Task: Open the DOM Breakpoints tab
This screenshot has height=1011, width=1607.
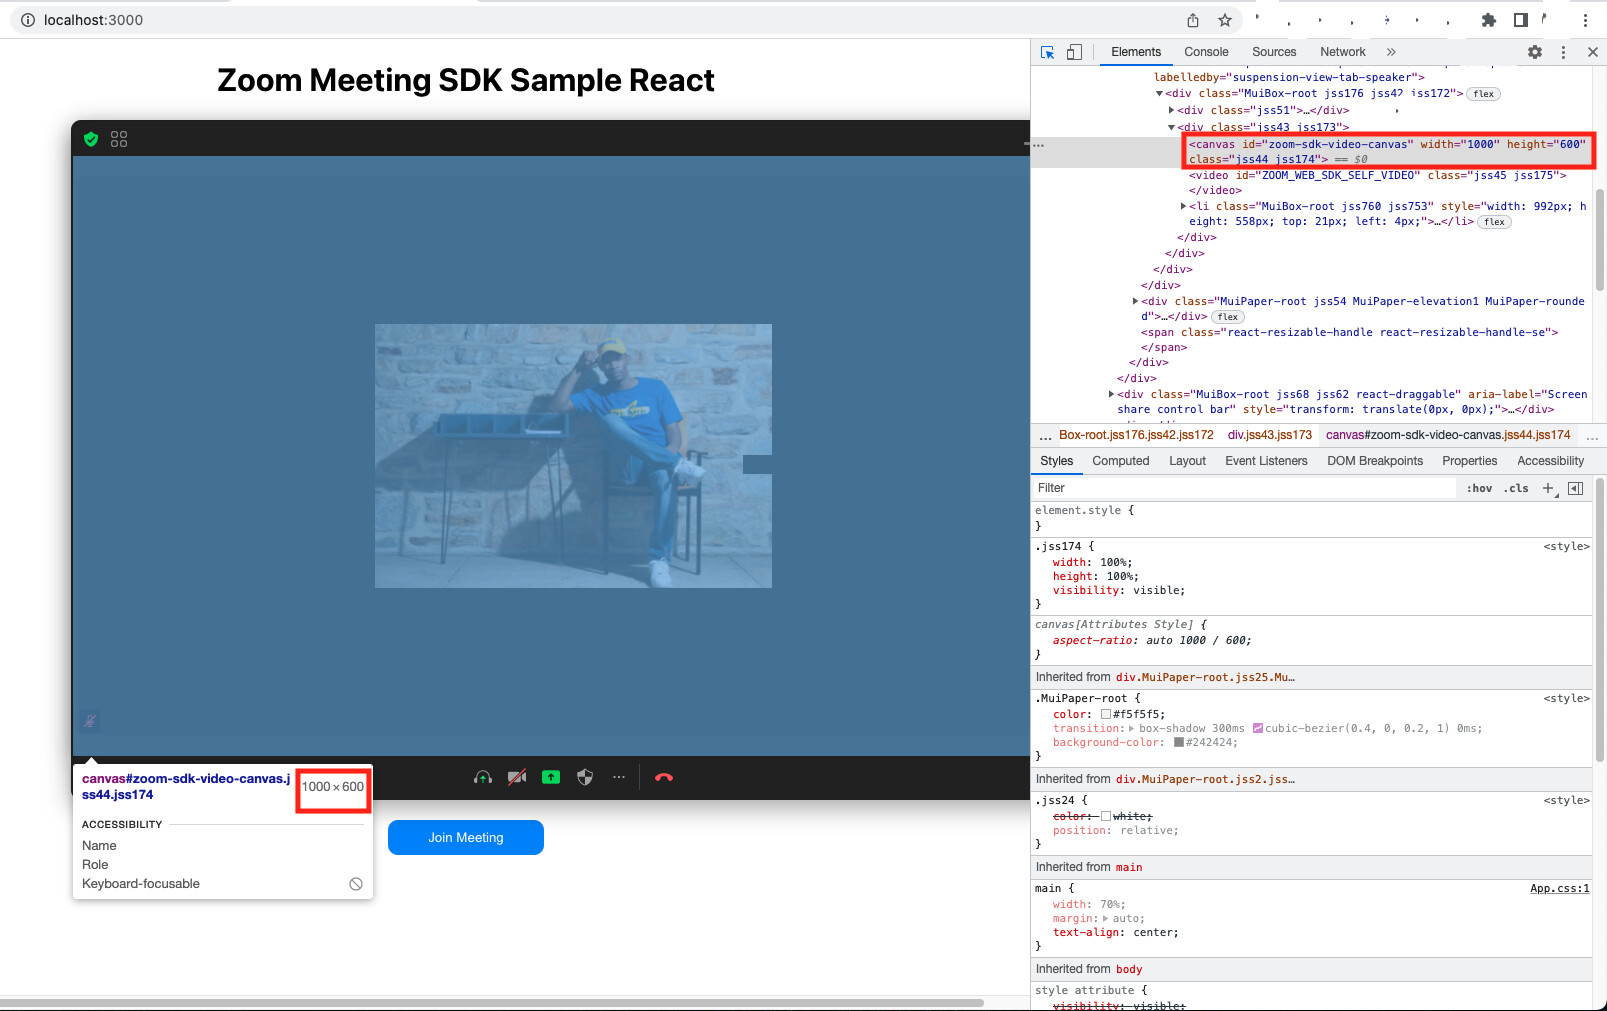Action: [1375, 461]
